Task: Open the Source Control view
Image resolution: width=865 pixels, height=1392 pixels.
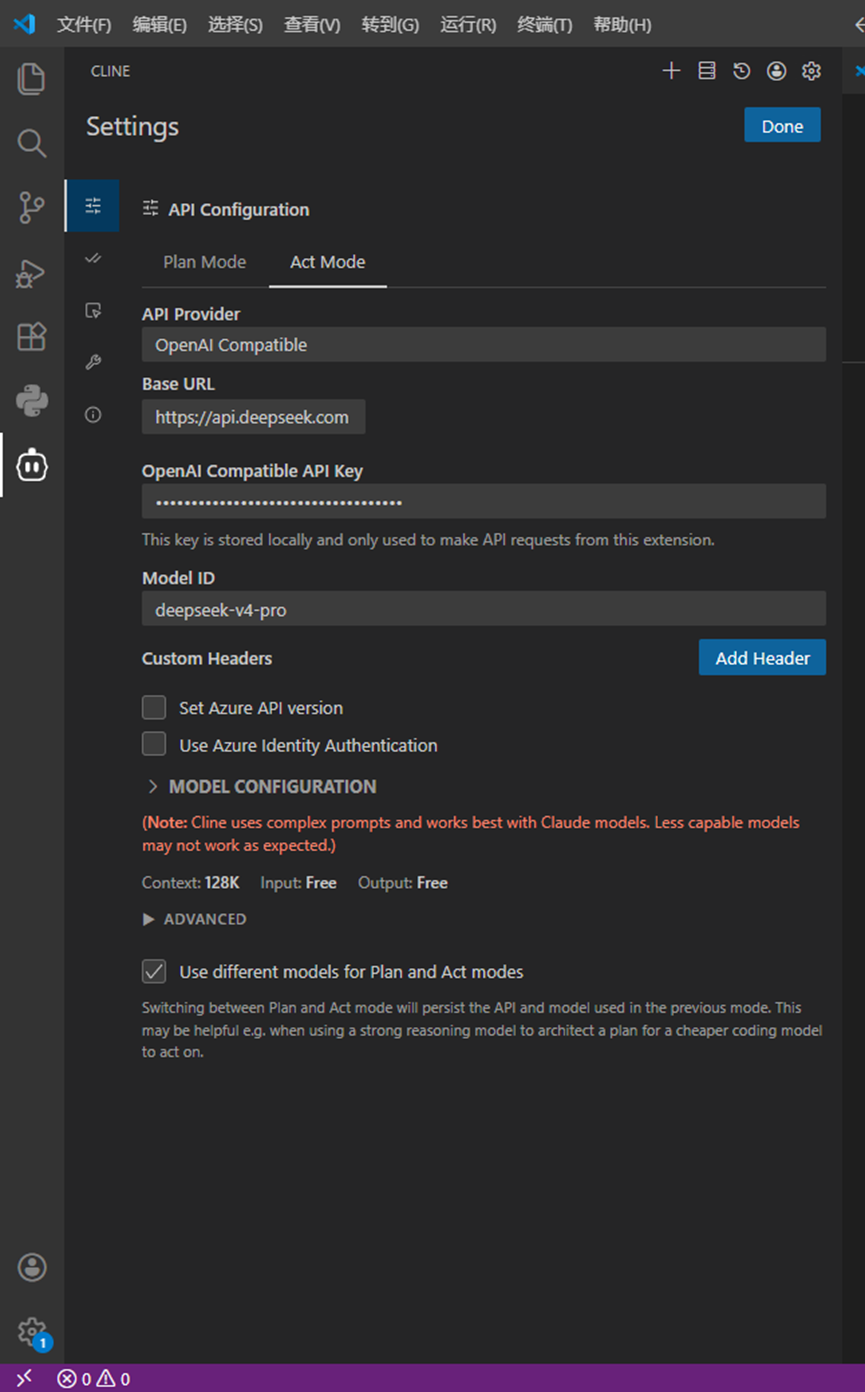Action: [32, 208]
